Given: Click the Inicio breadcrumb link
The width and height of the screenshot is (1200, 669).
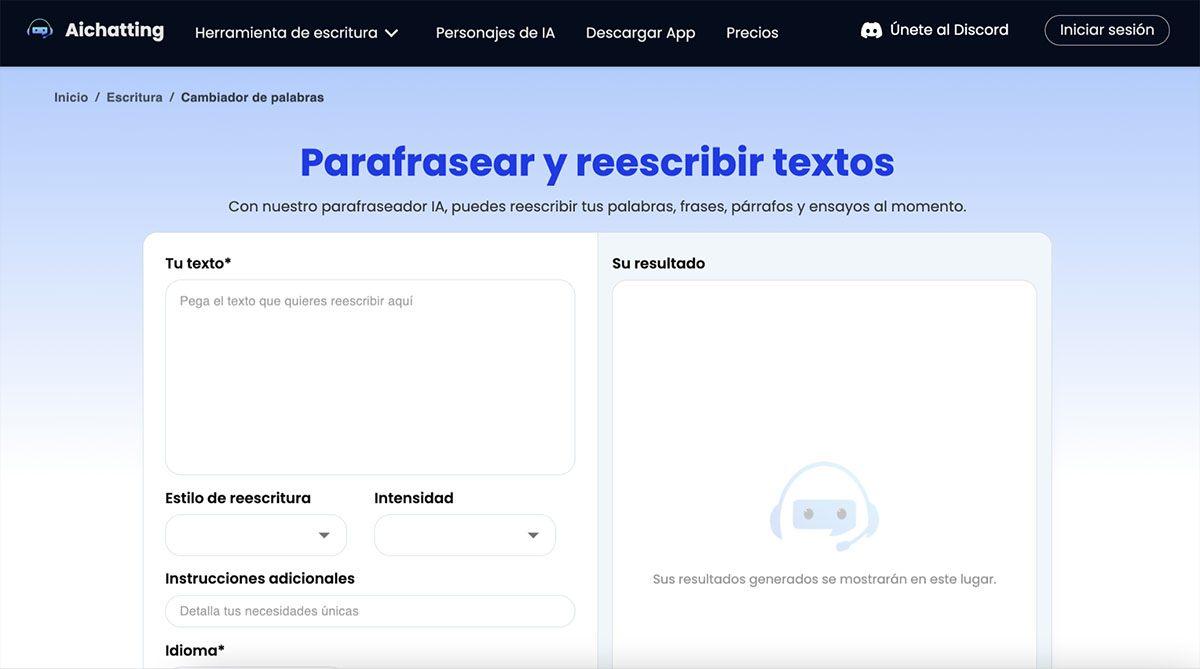Looking at the screenshot, I should [x=71, y=98].
